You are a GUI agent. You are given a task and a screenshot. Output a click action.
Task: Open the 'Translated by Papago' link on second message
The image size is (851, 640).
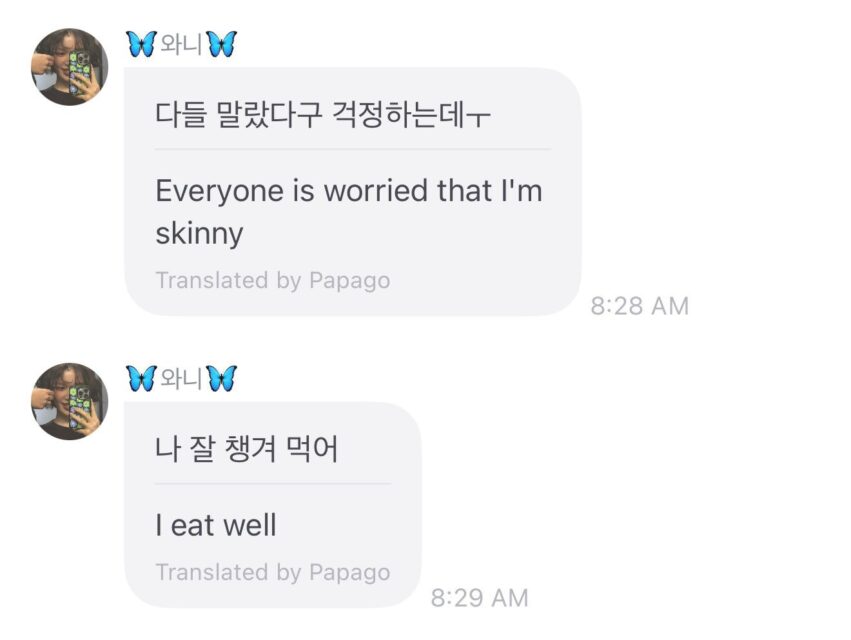[272, 572]
